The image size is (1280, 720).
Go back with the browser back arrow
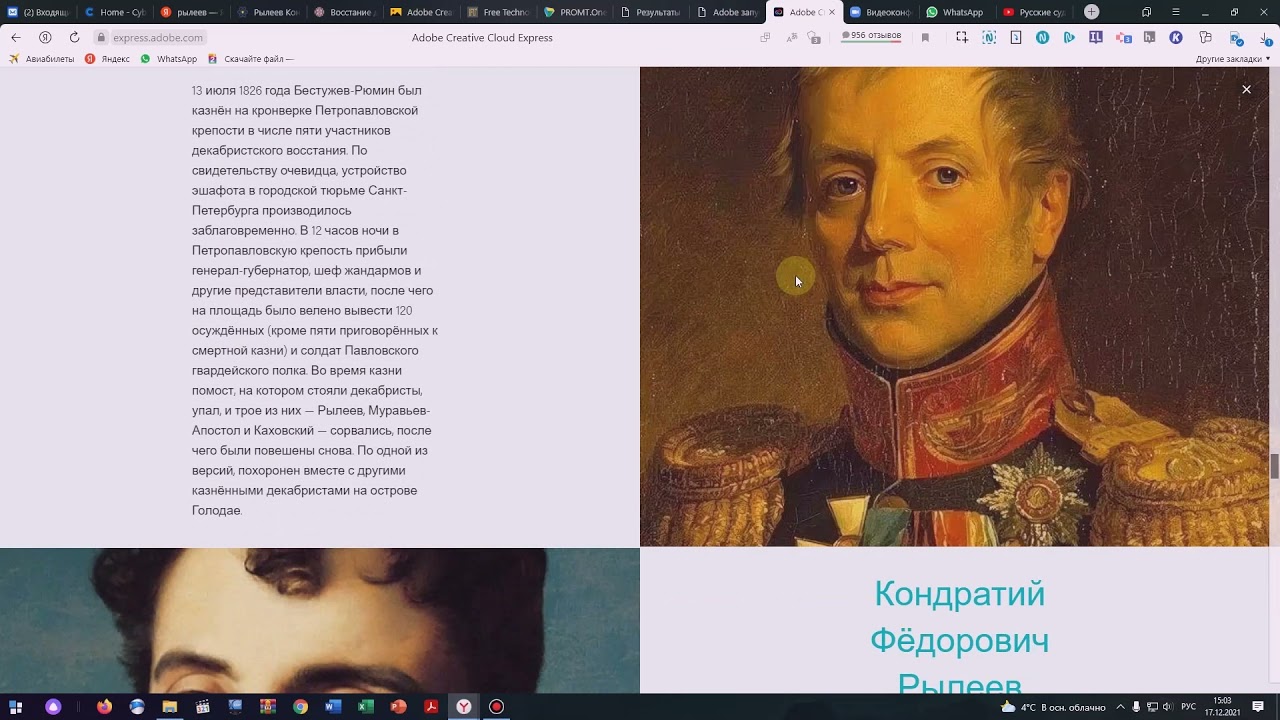16,37
